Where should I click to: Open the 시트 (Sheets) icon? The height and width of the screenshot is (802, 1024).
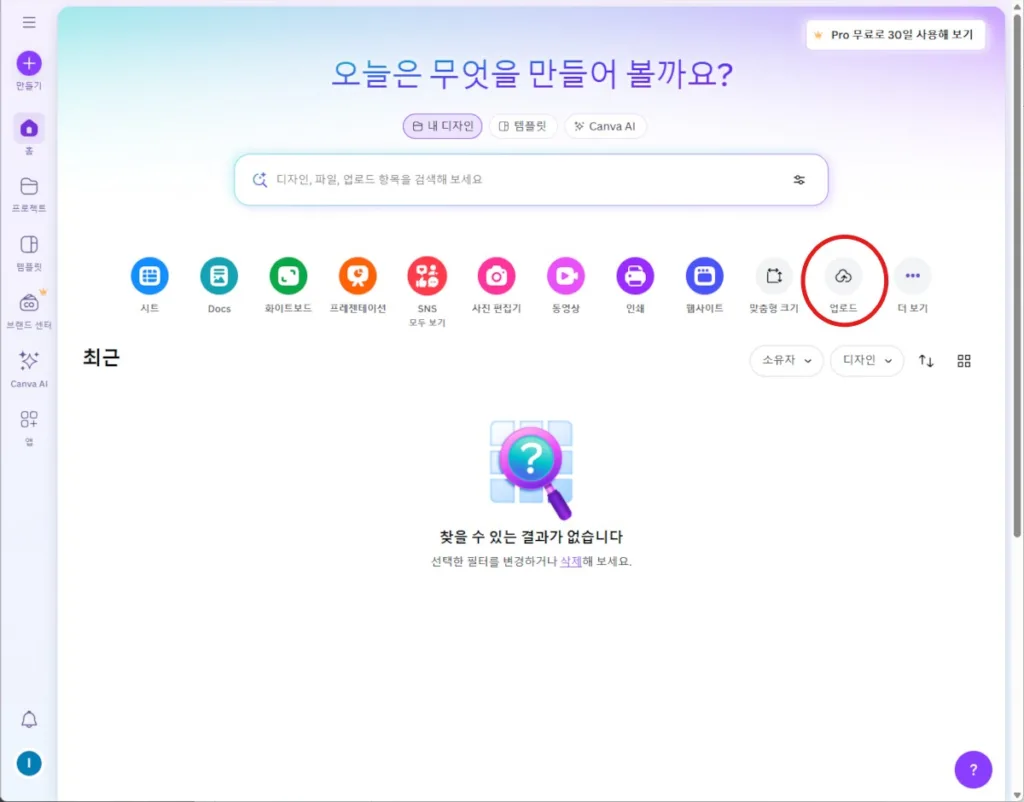point(149,276)
